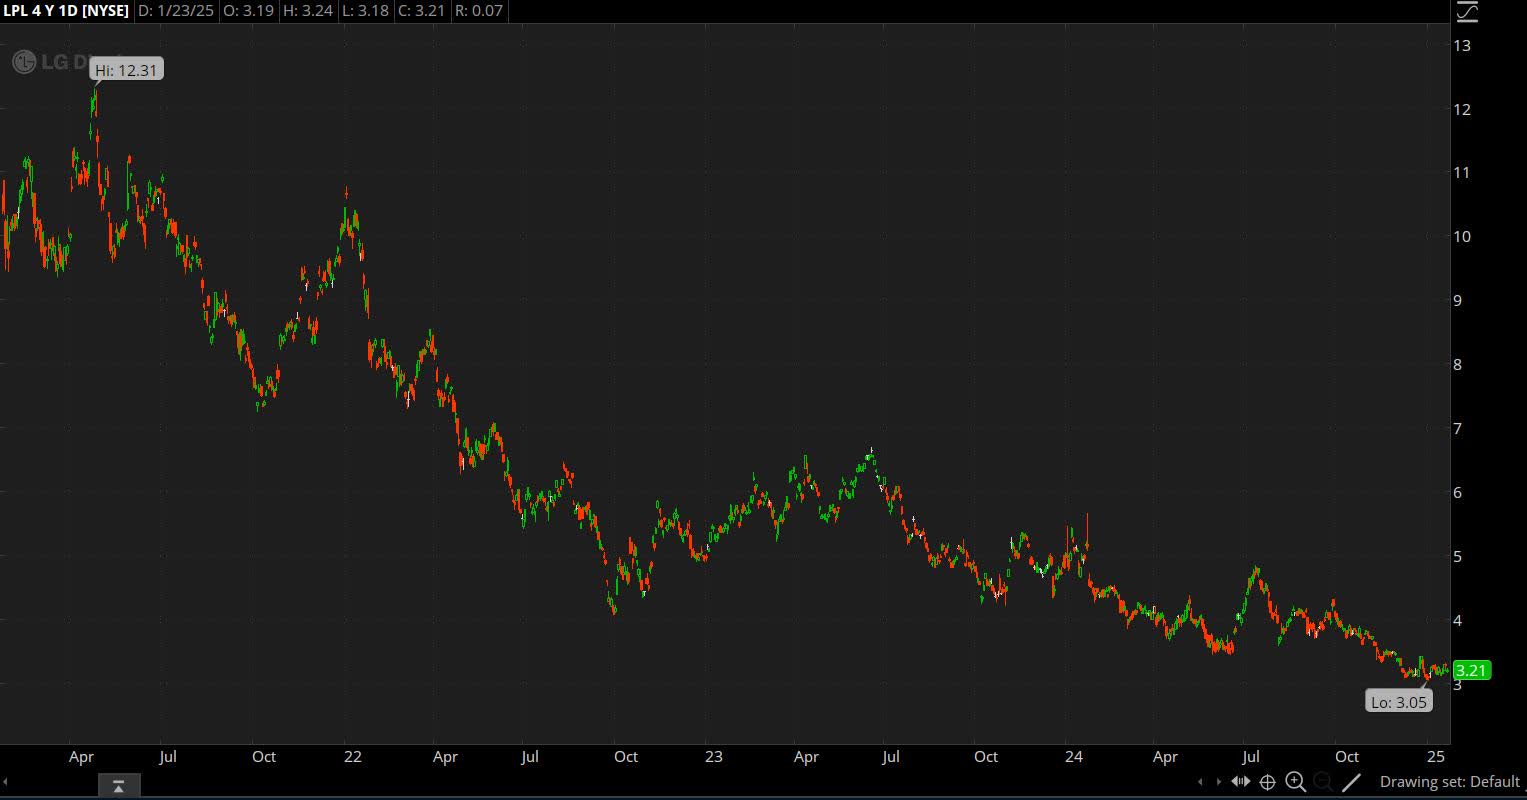Collapse the bottom panel tray control
The width and height of the screenshot is (1527, 800).
pos(118,786)
